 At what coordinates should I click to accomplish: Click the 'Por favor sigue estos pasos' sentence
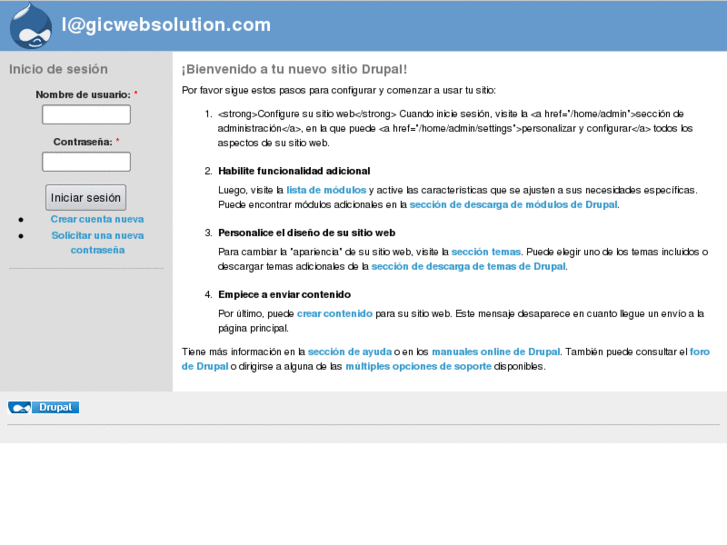point(338,90)
